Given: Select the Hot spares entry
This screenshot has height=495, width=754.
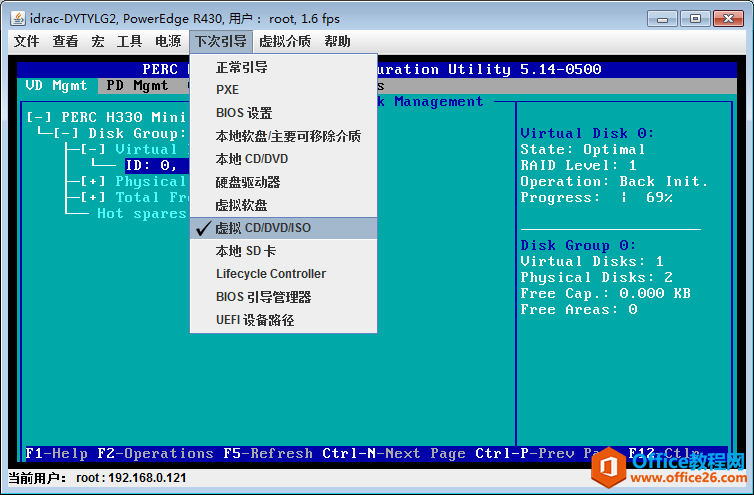Looking at the screenshot, I should click(x=142, y=214).
